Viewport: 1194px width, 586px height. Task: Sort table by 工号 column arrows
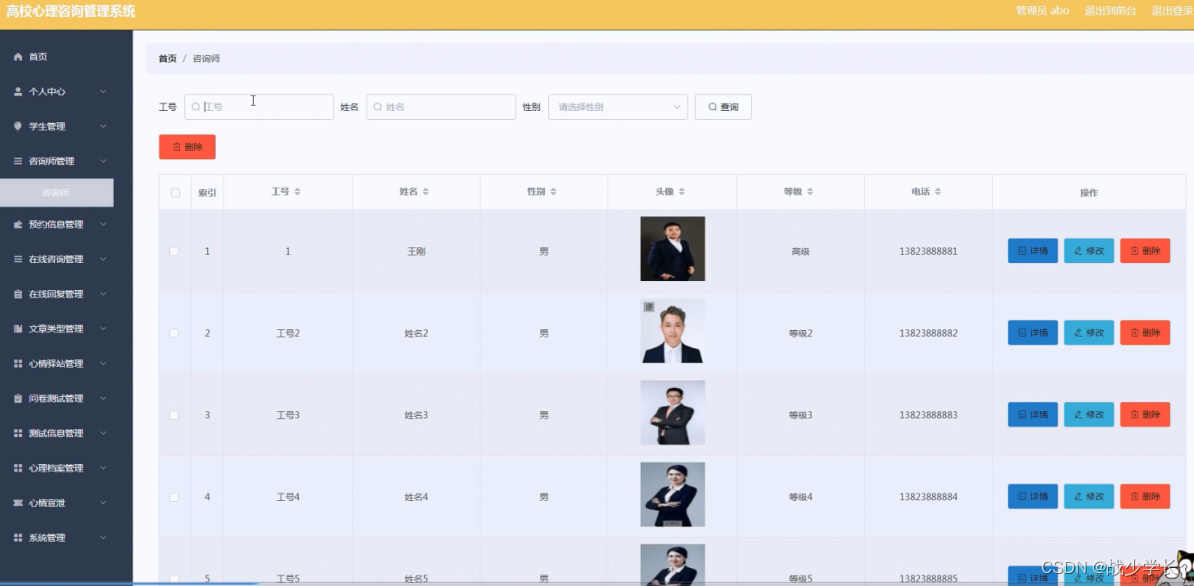(298, 192)
